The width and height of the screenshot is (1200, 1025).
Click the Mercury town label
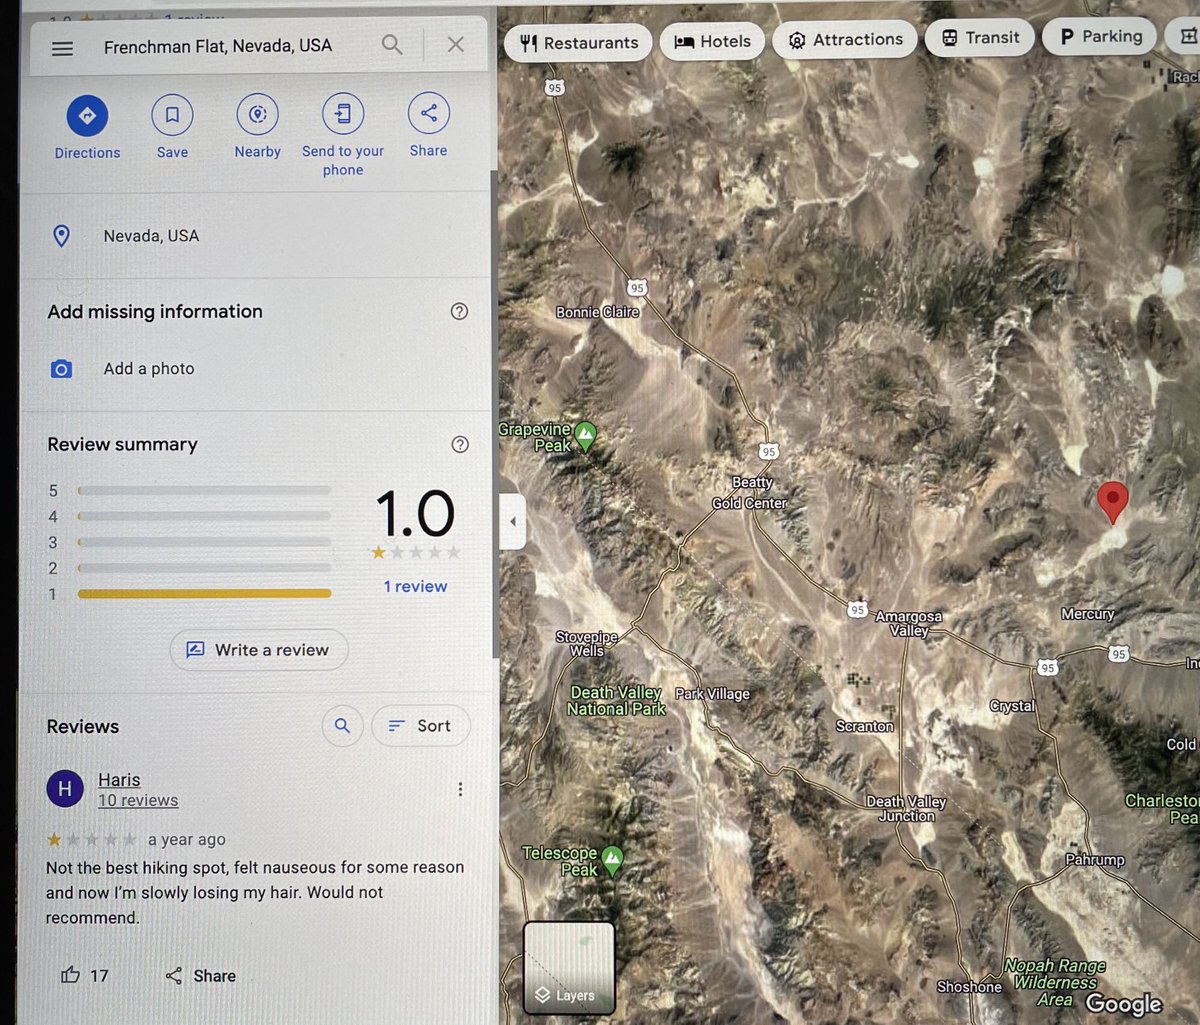[1088, 614]
